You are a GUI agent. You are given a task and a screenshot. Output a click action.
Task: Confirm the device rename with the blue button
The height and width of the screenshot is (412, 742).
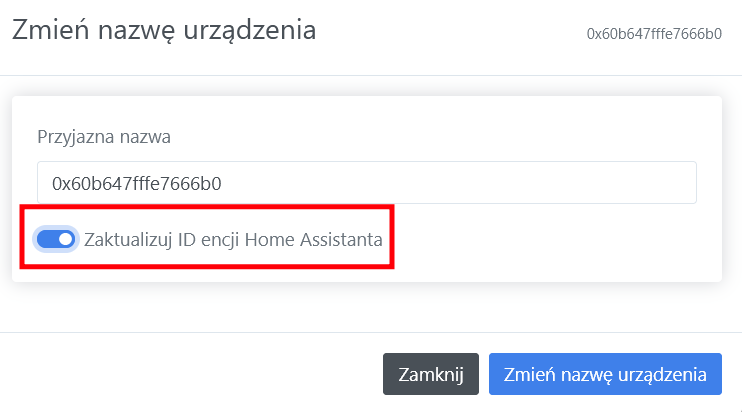[605, 374]
